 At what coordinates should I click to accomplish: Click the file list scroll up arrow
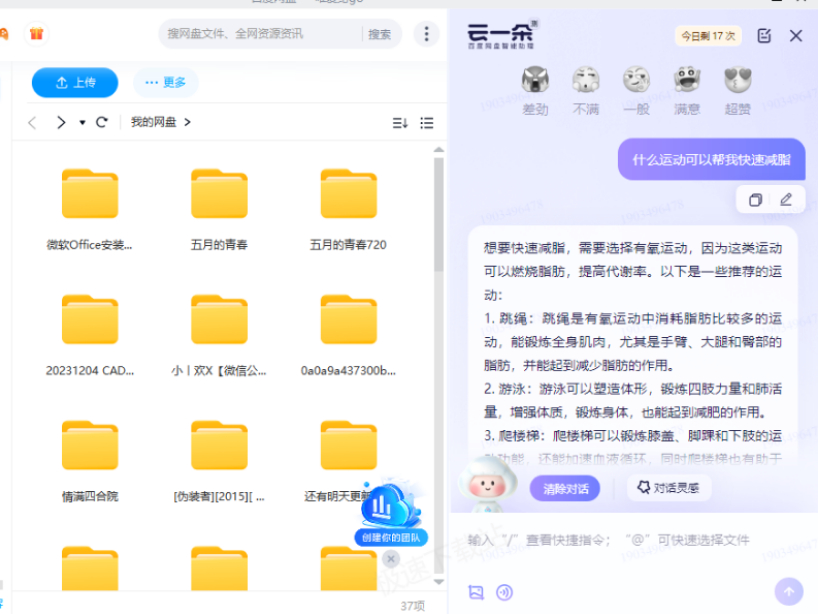[439, 150]
